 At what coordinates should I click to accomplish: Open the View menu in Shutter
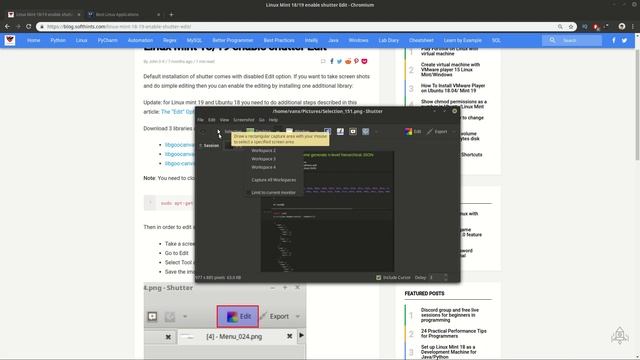(224, 120)
